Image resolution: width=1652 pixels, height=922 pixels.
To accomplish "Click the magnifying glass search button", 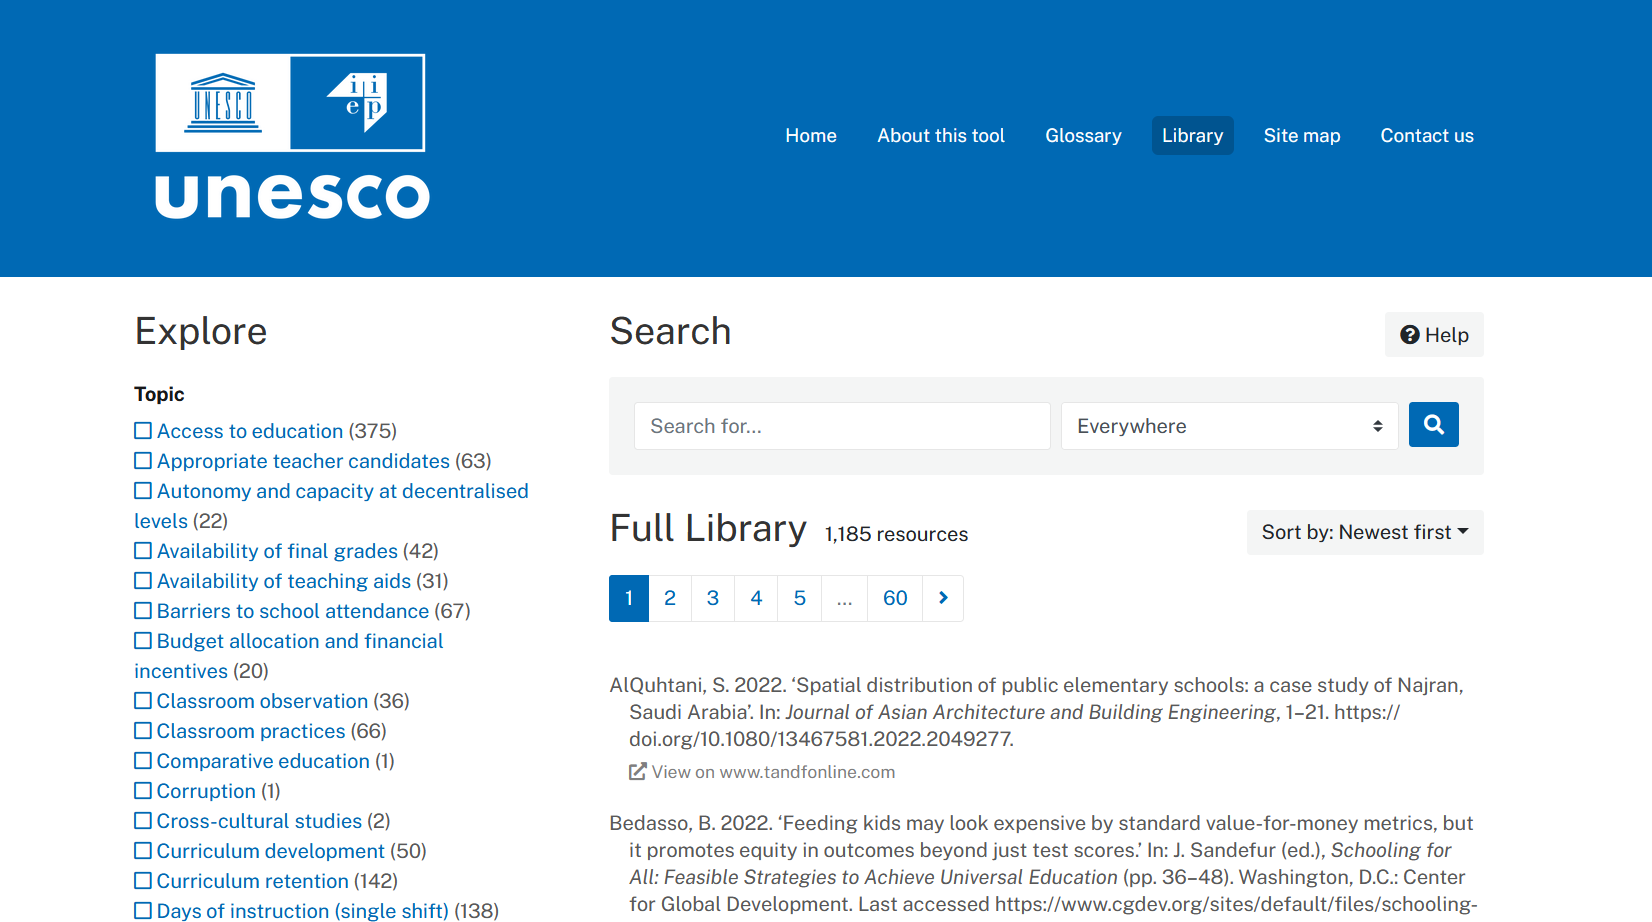I will pos(1433,425).
